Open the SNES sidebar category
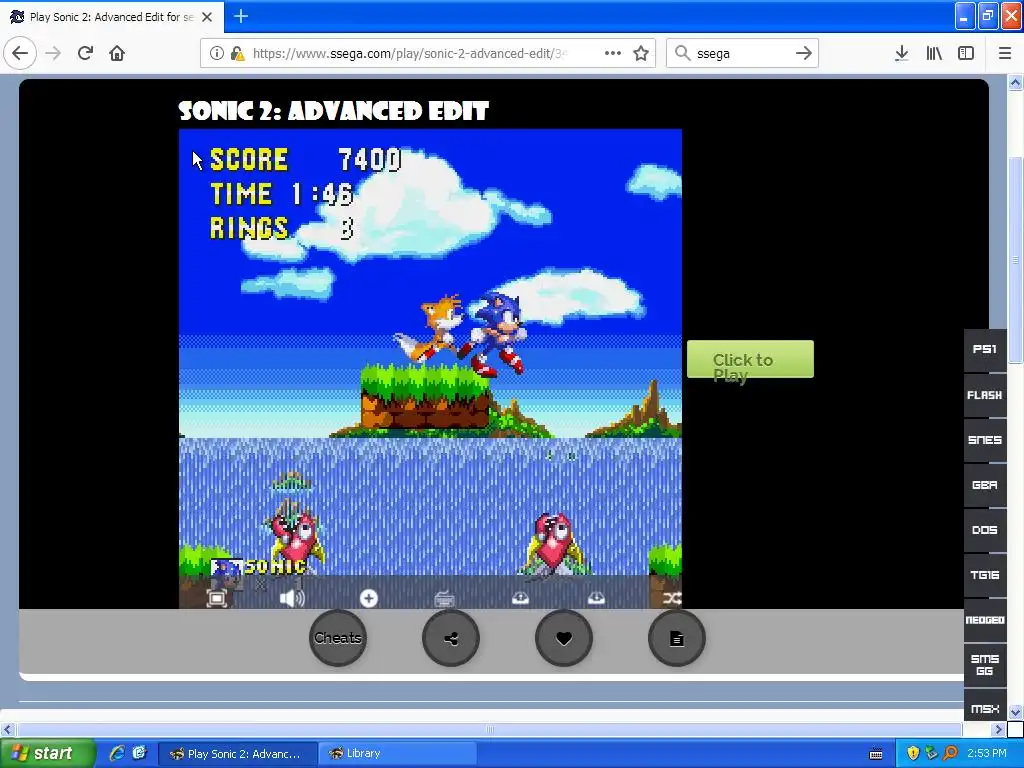 point(985,440)
